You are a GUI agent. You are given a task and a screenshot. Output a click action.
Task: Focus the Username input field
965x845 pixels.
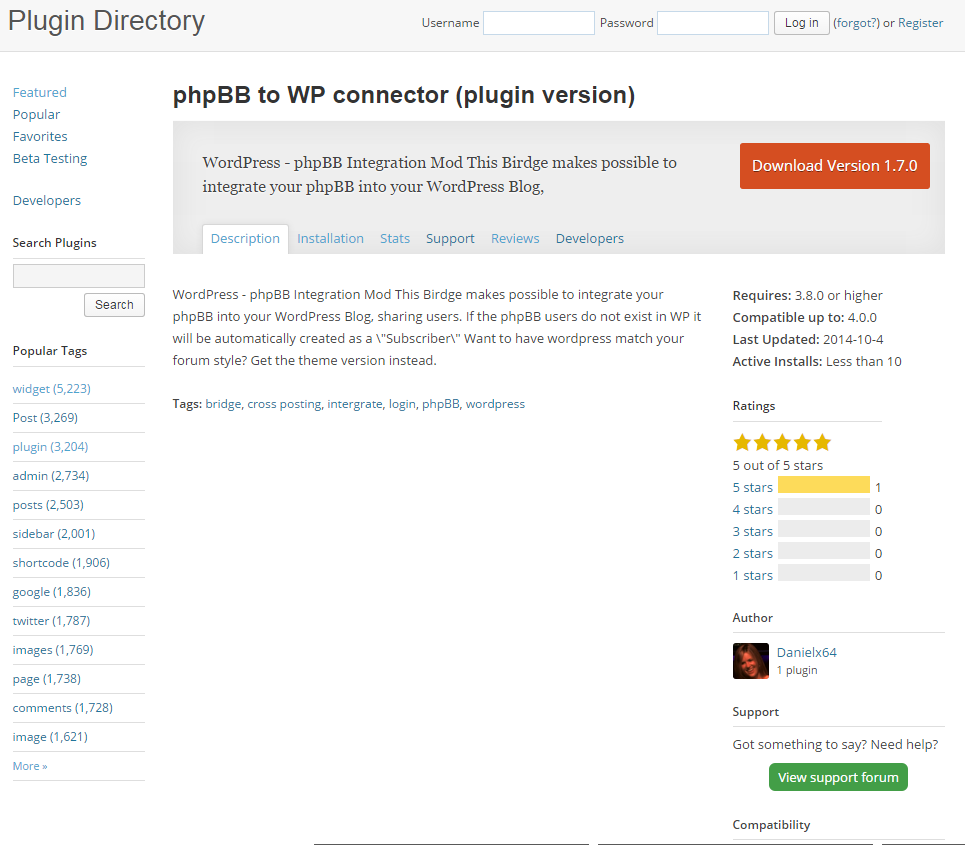(539, 23)
